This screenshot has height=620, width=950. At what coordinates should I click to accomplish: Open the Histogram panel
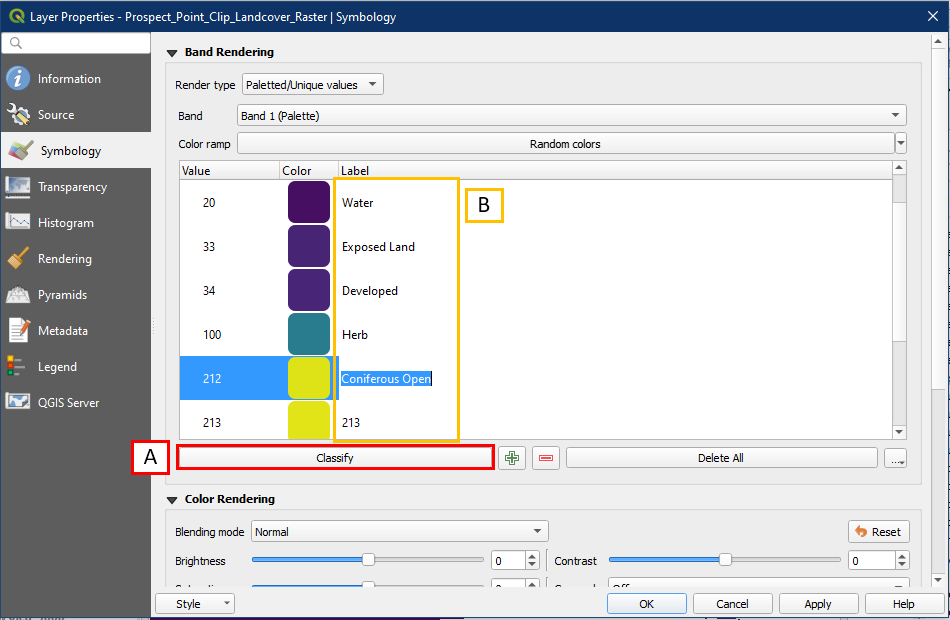coord(65,223)
